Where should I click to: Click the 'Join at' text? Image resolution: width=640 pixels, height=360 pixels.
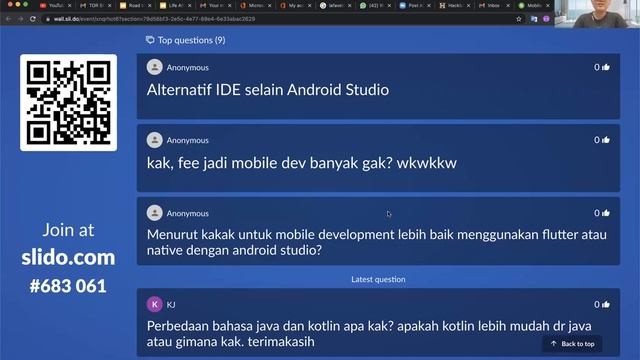point(68,230)
